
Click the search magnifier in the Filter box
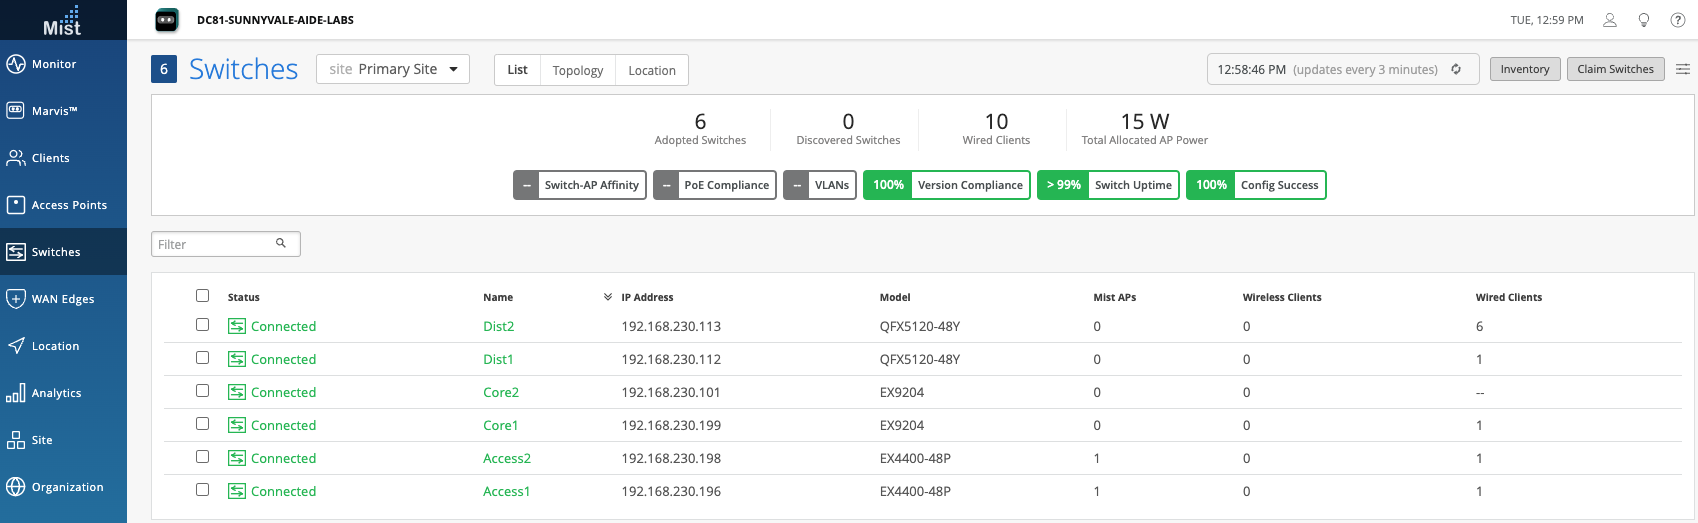click(281, 243)
